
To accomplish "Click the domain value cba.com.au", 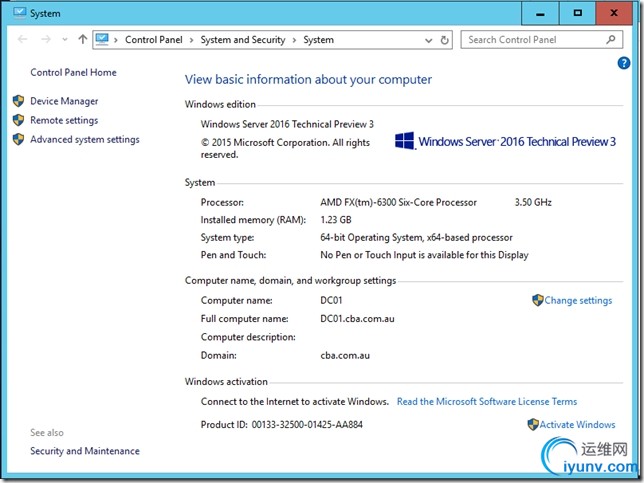I will pyautogui.click(x=345, y=356).
